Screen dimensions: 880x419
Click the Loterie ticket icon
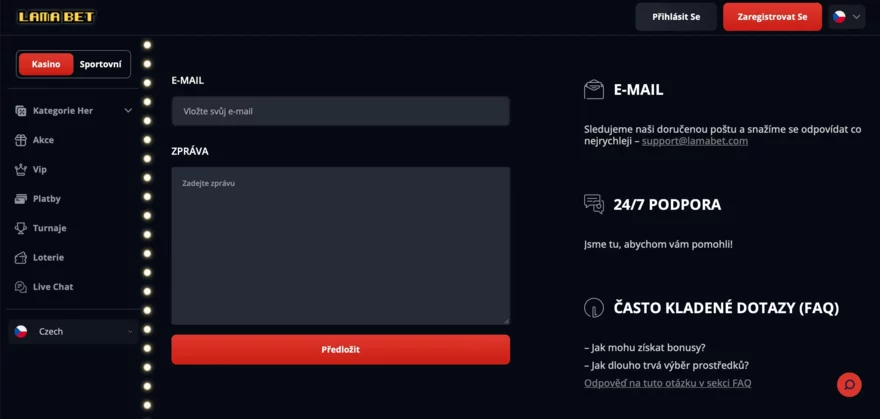point(20,257)
